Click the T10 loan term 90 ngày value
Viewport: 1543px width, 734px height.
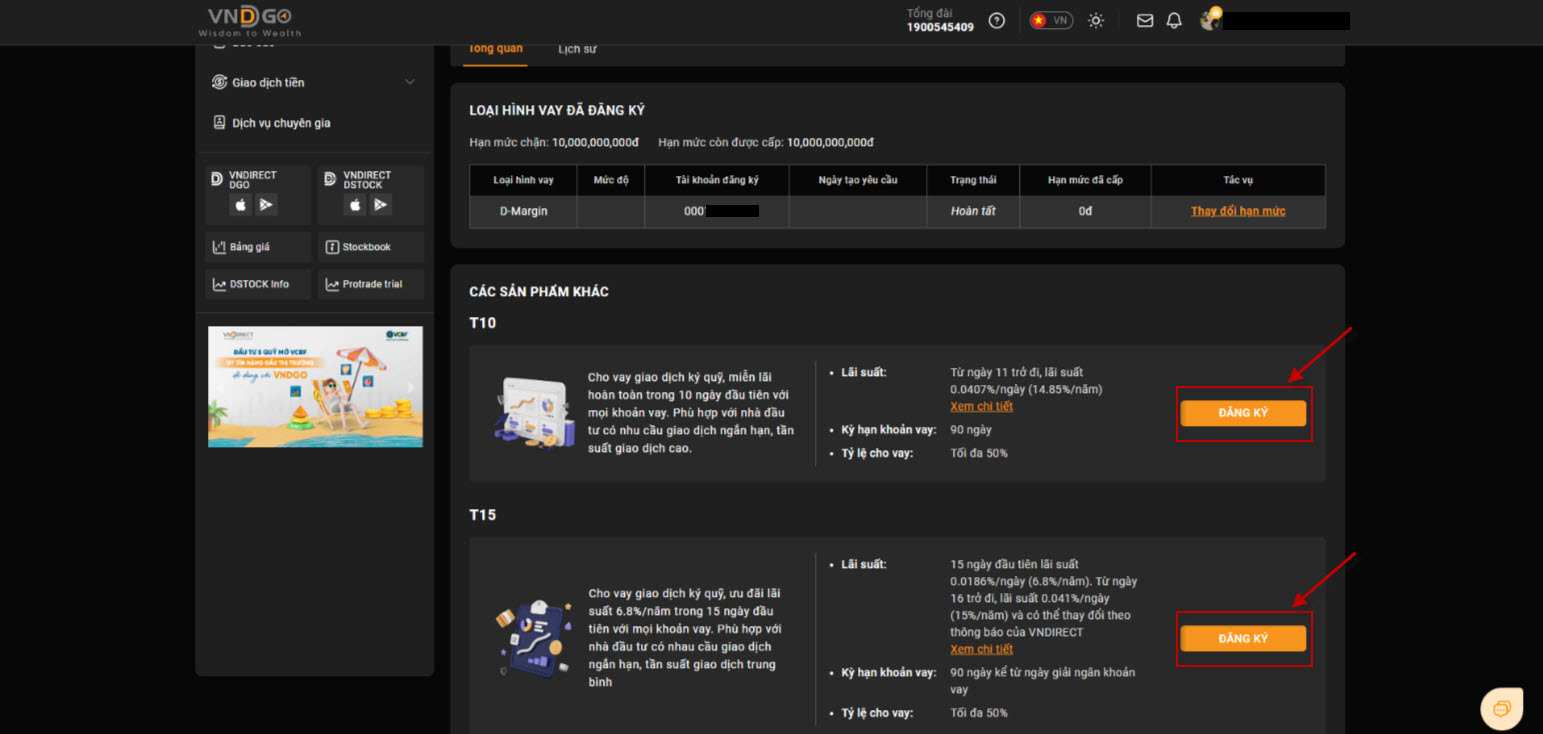[x=971, y=430]
